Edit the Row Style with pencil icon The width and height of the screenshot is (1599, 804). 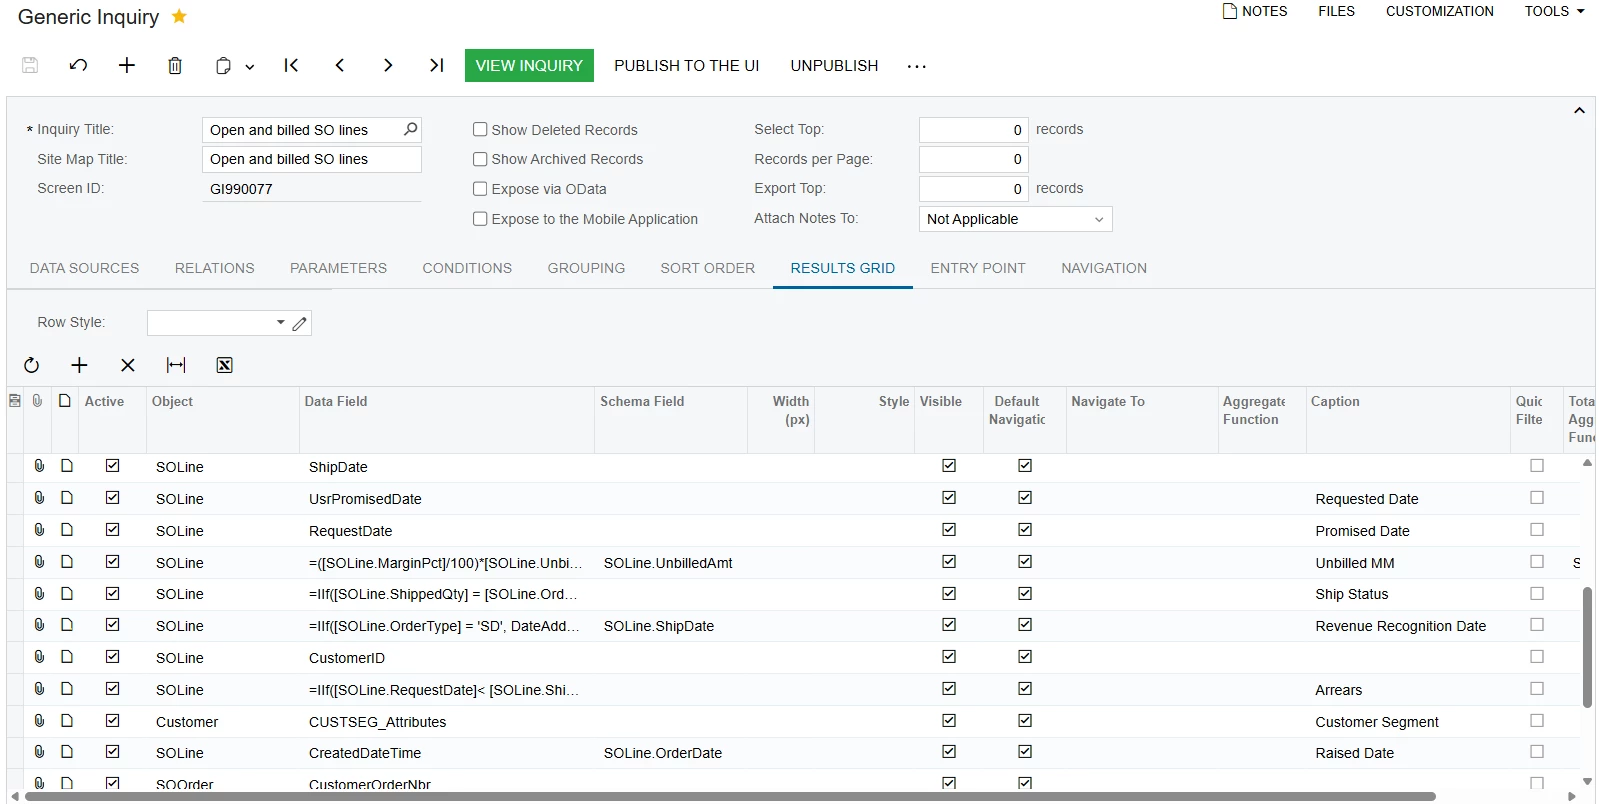pos(299,323)
